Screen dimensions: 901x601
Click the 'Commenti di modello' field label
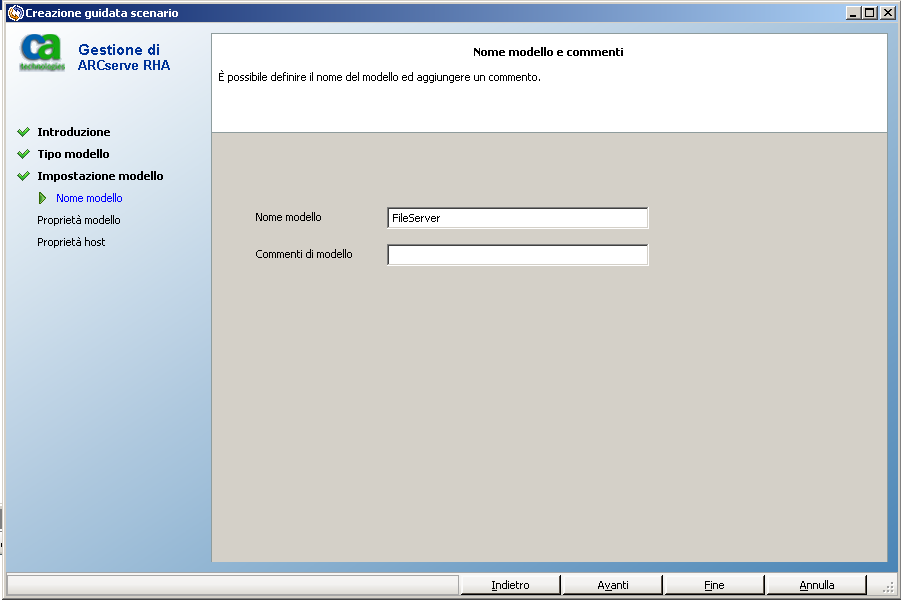(x=304, y=254)
